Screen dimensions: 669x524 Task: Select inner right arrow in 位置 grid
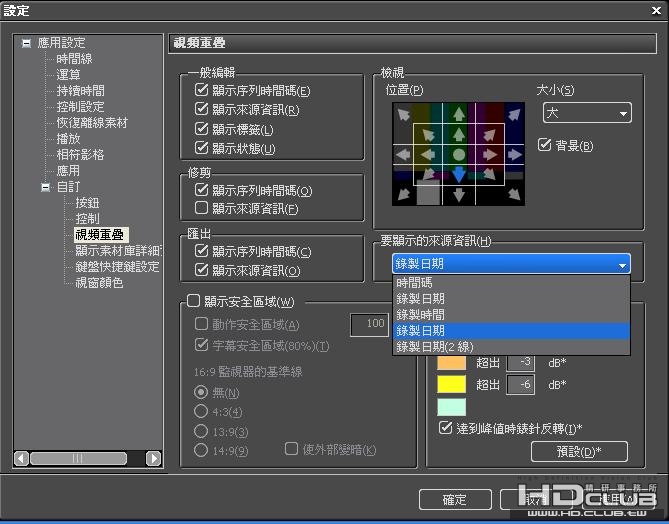(x=490, y=154)
